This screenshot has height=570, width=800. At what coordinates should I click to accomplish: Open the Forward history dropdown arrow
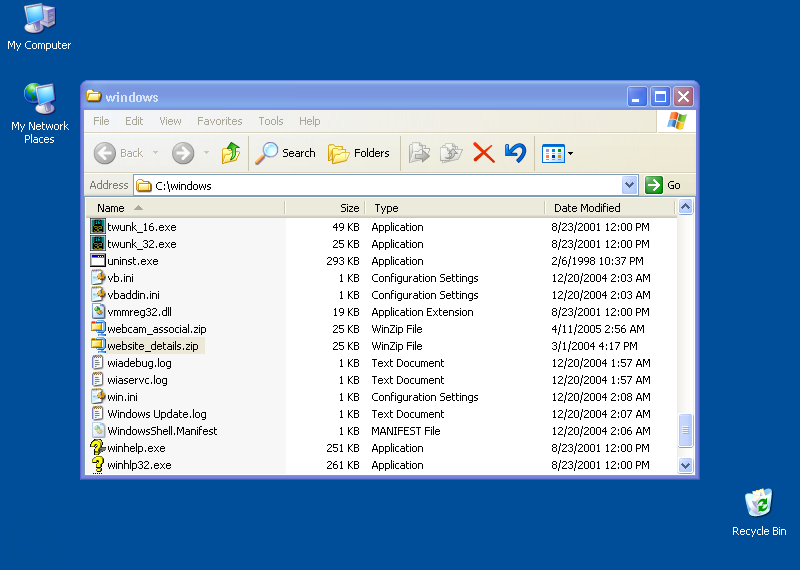[206, 153]
